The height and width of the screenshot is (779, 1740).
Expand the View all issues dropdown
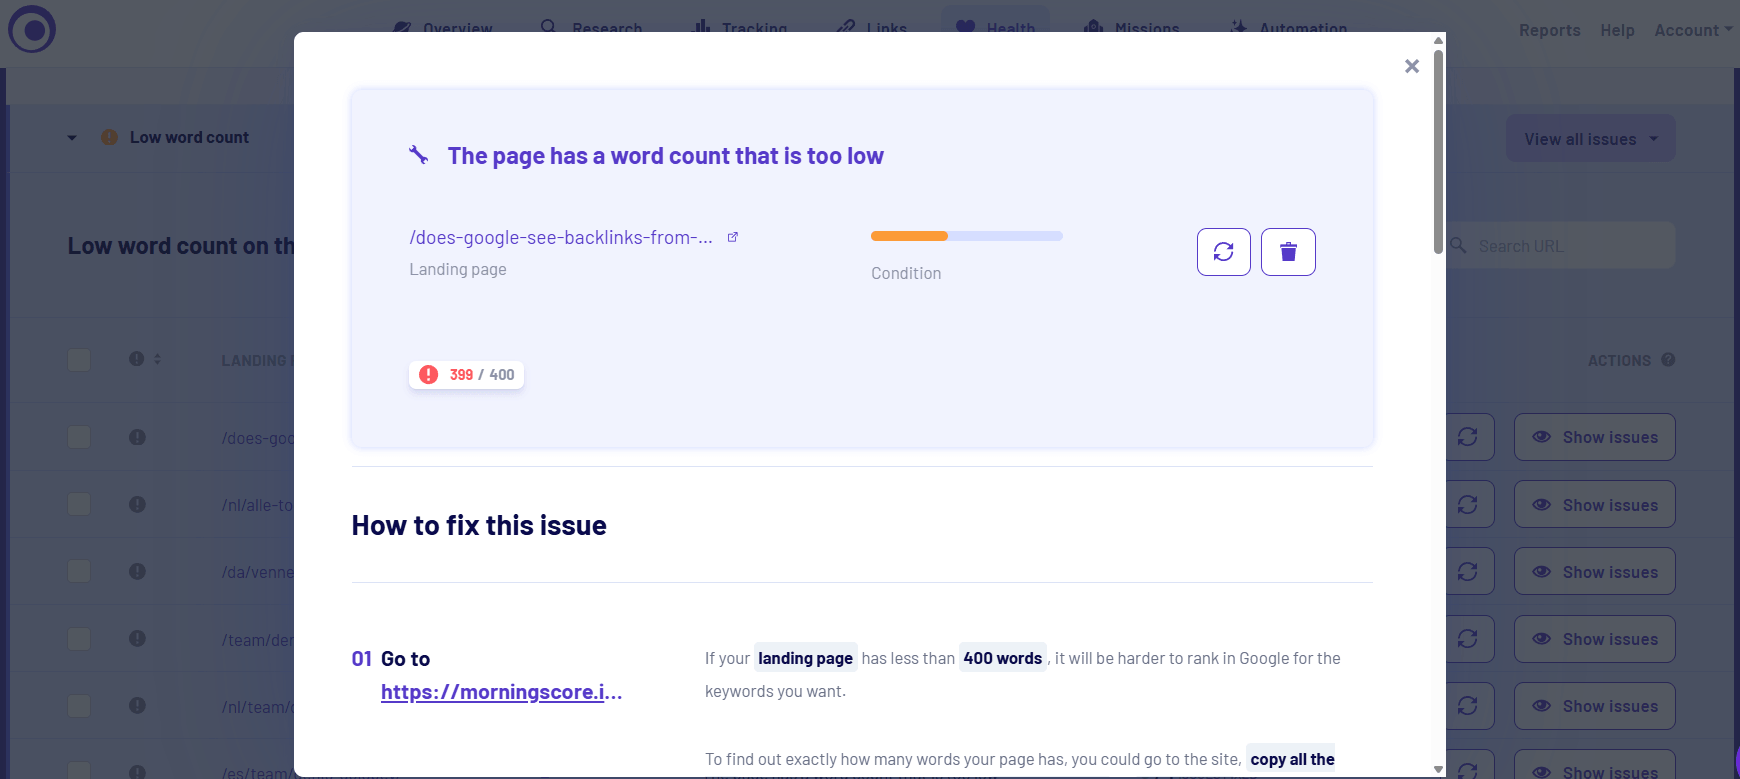[x=1591, y=139]
